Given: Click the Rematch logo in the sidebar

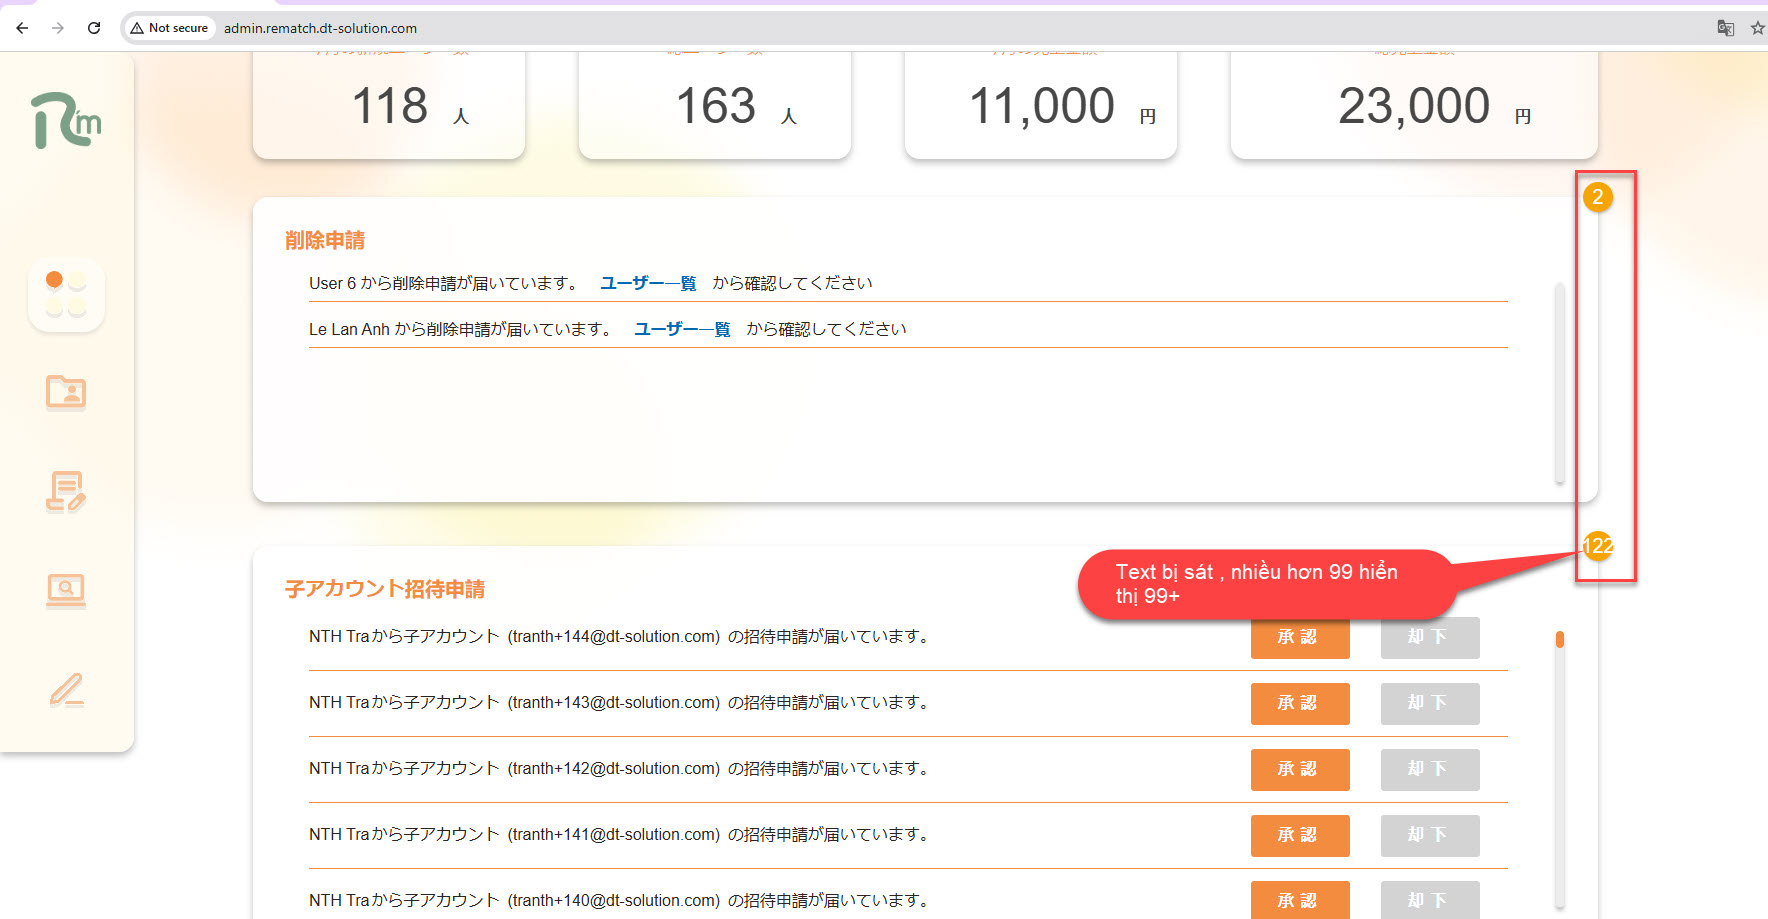Looking at the screenshot, I should 66,121.
